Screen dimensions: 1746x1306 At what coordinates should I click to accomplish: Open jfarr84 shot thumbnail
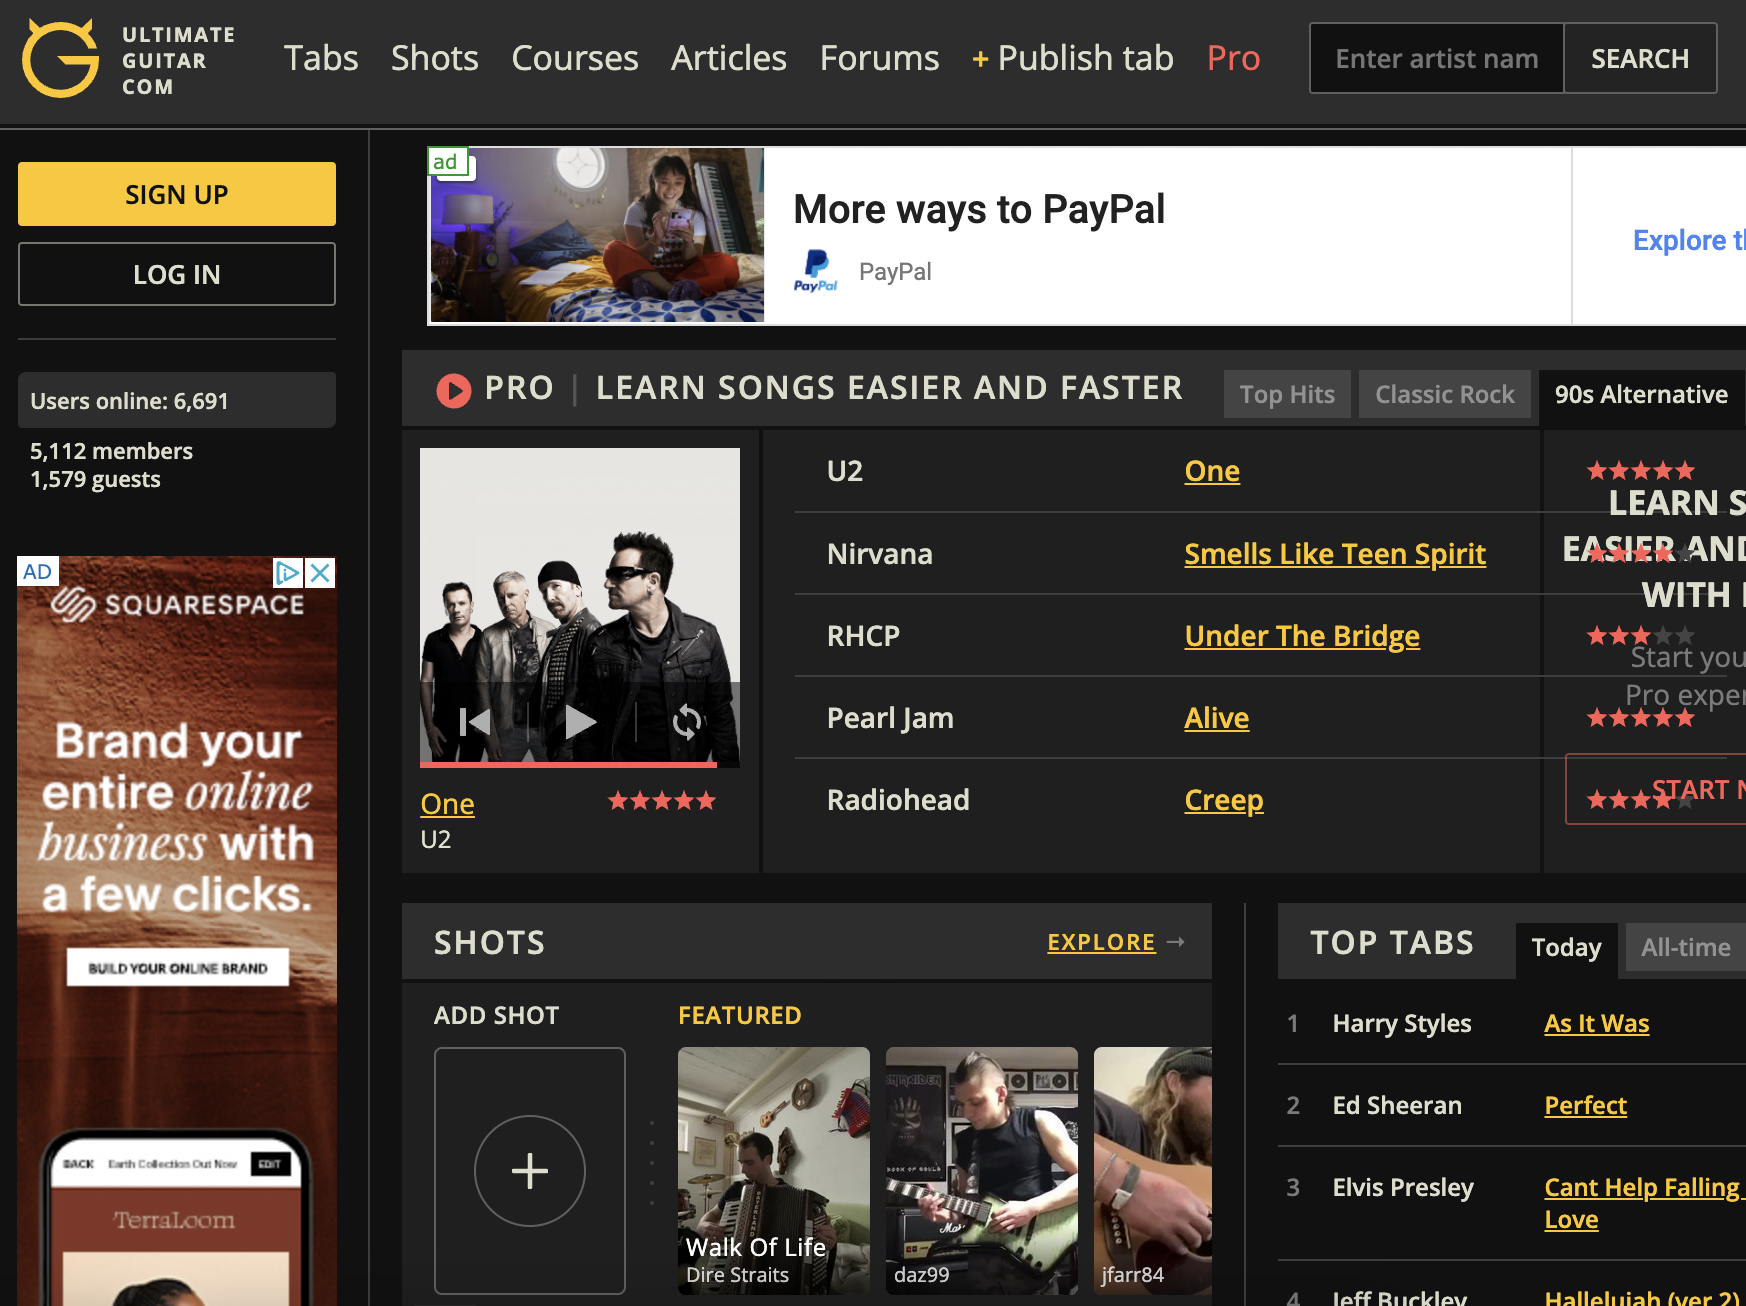point(1153,1171)
